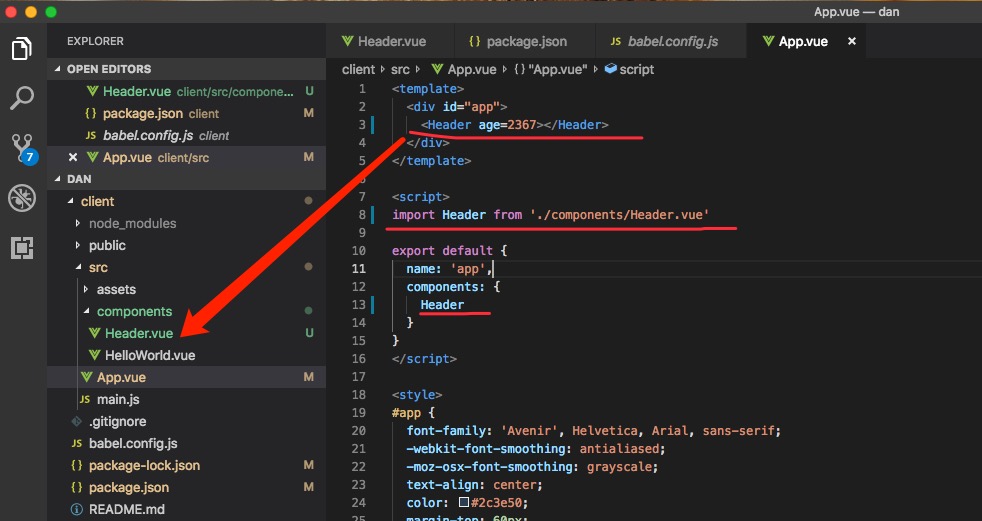The image size is (982, 521).
Task: Open the Debug activity bar icon
Action: (22, 199)
